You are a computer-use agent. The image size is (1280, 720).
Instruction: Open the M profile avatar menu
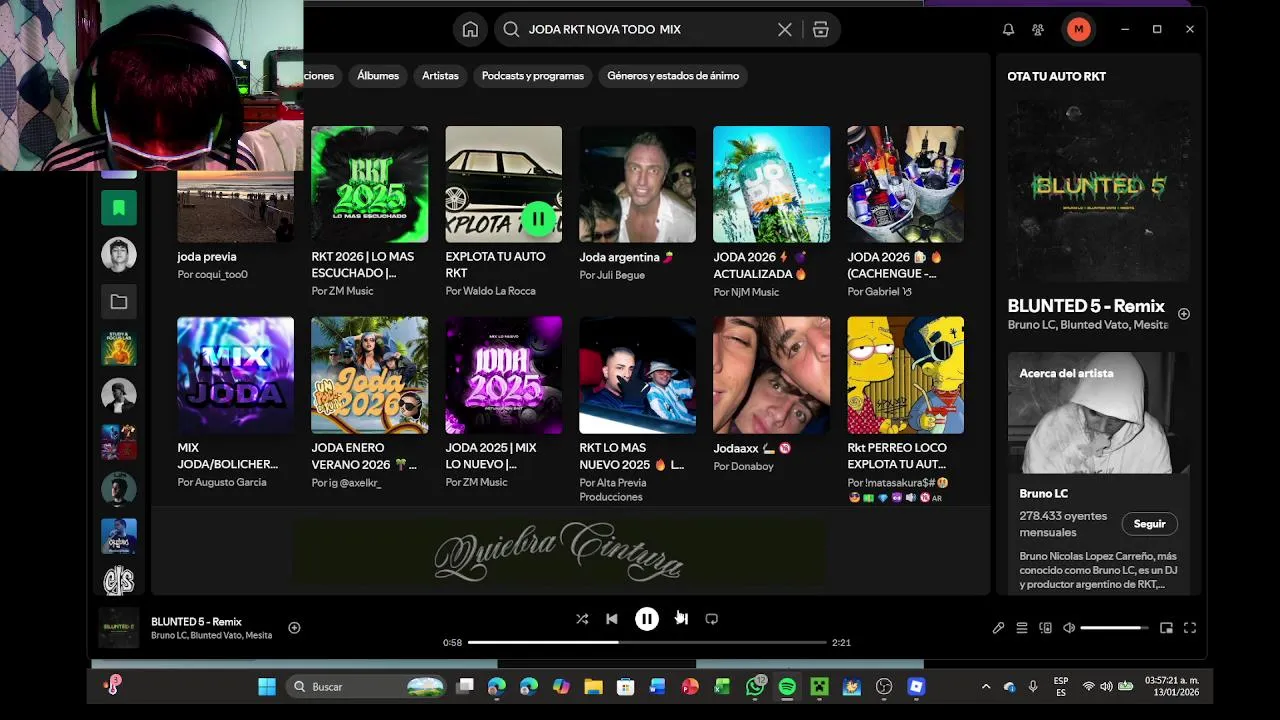(1078, 30)
